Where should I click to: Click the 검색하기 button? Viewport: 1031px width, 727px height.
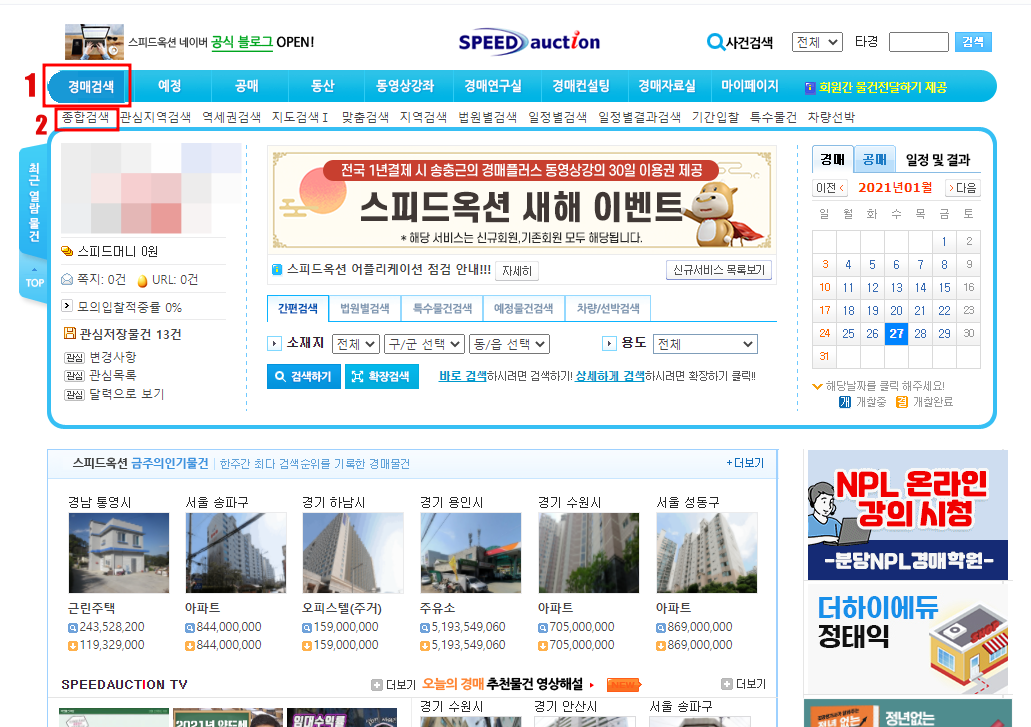point(304,377)
